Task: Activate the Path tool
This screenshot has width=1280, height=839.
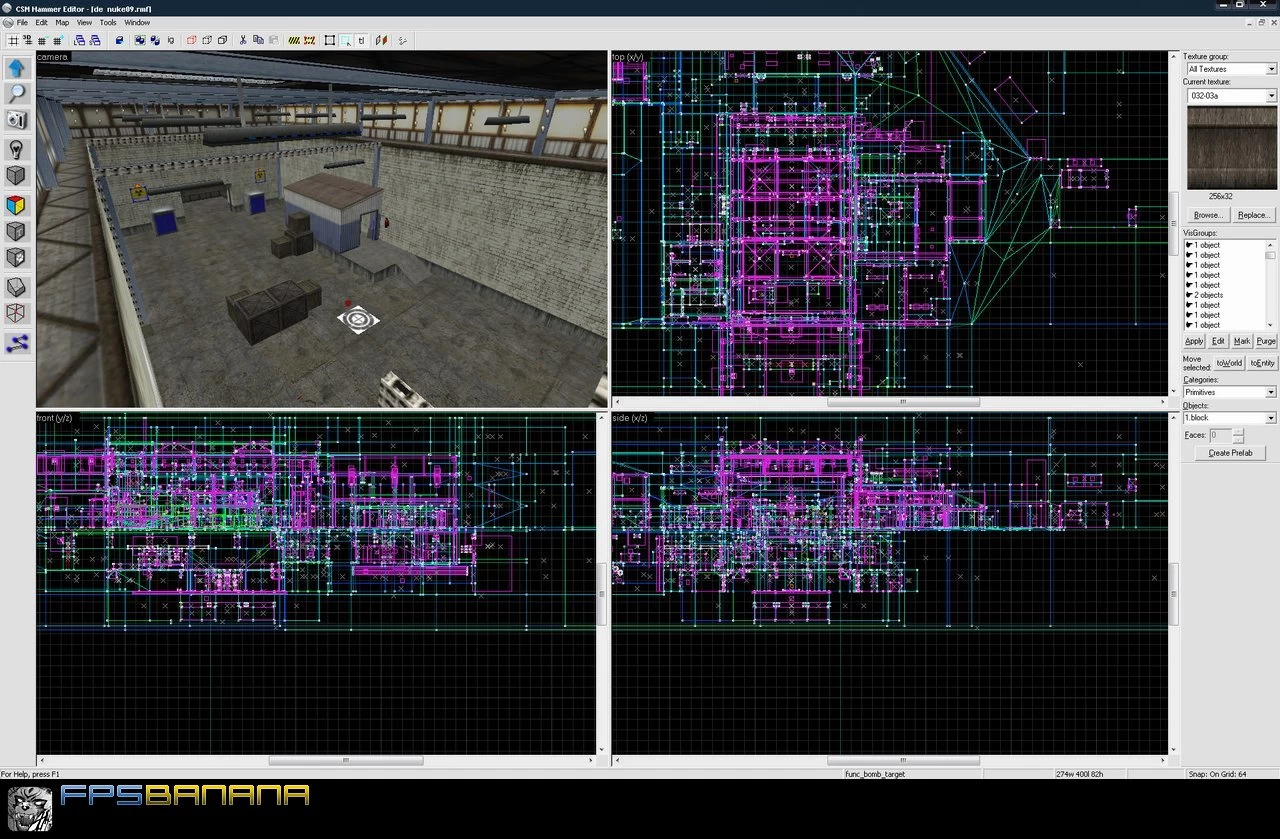Action: coord(17,343)
